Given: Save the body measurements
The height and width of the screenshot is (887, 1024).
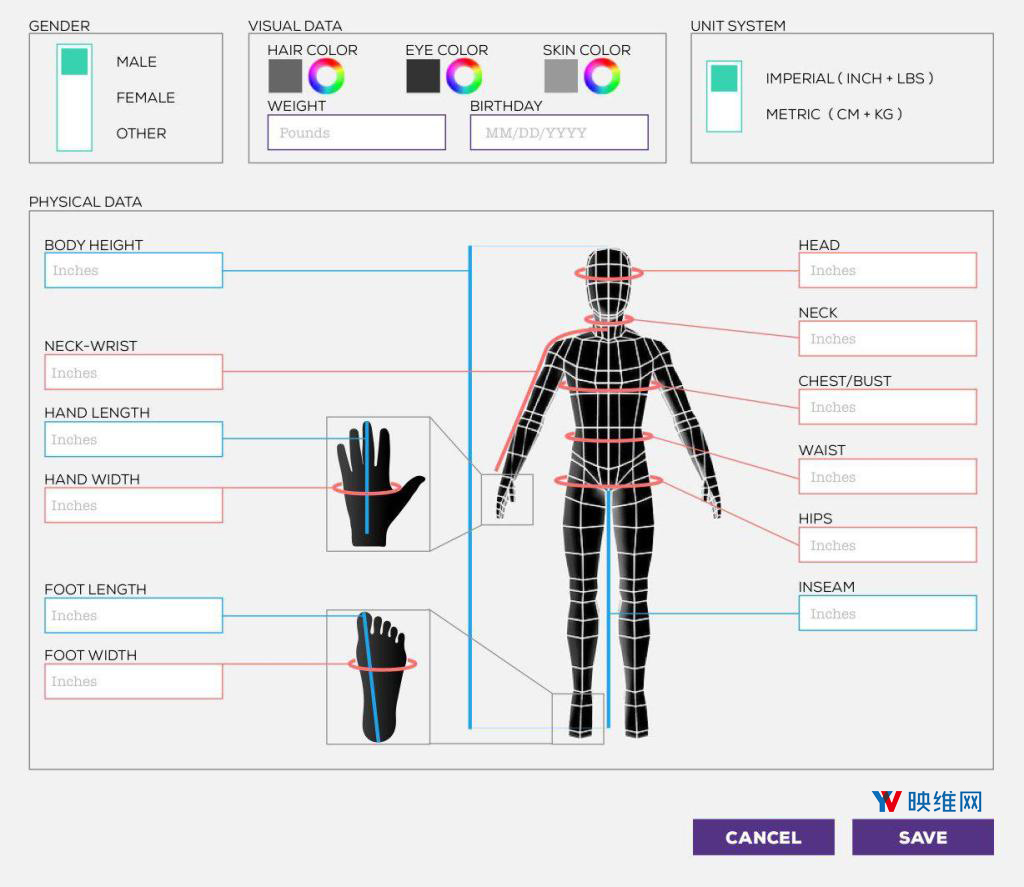Looking at the screenshot, I should coord(923,837).
